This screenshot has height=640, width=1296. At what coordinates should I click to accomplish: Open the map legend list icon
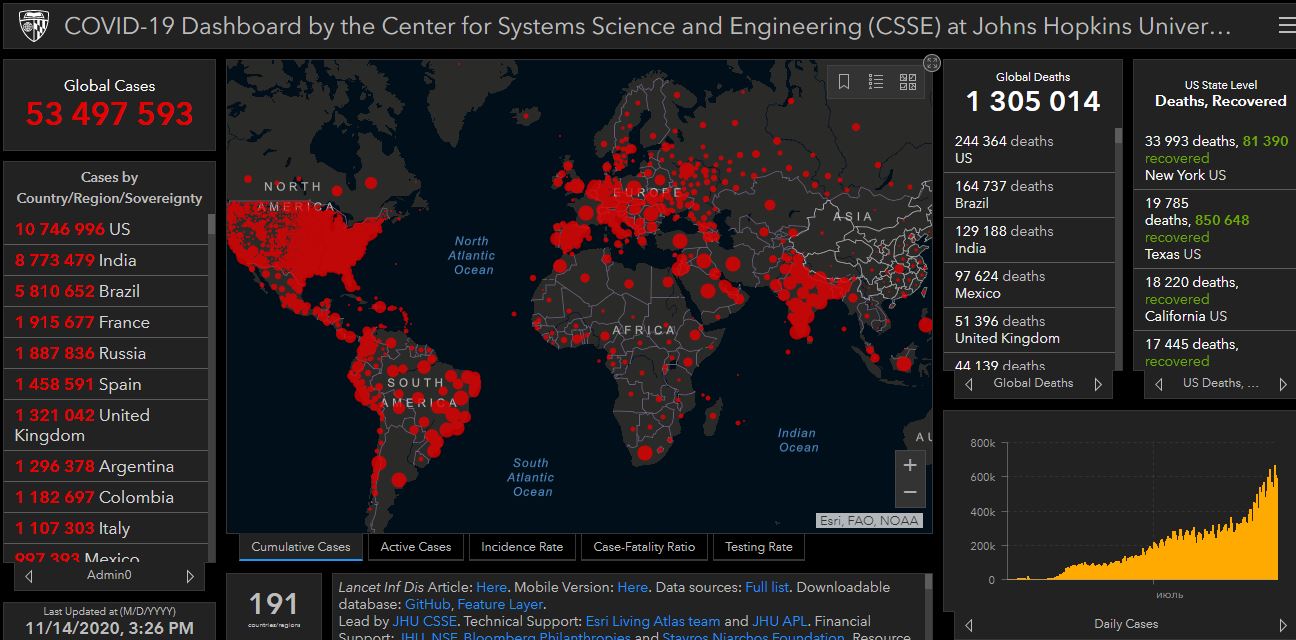tap(876, 82)
